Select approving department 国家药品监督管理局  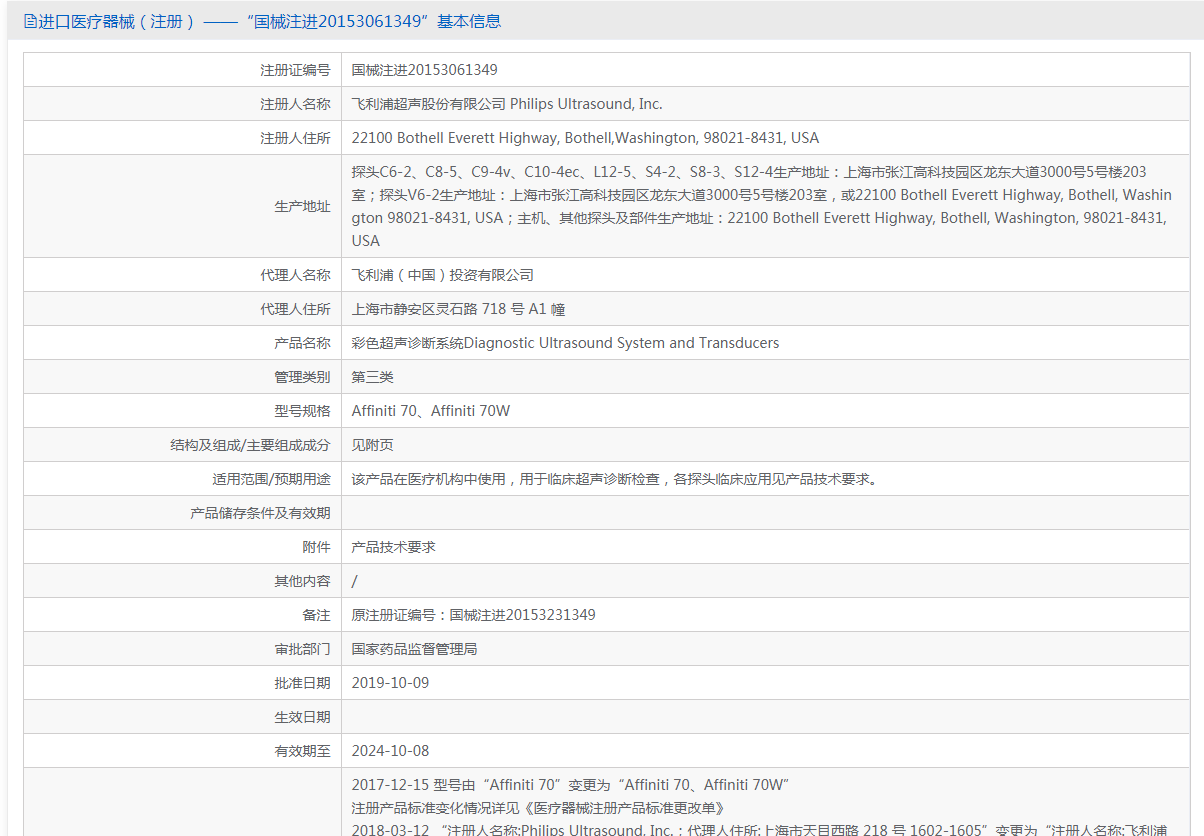pos(415,649)
